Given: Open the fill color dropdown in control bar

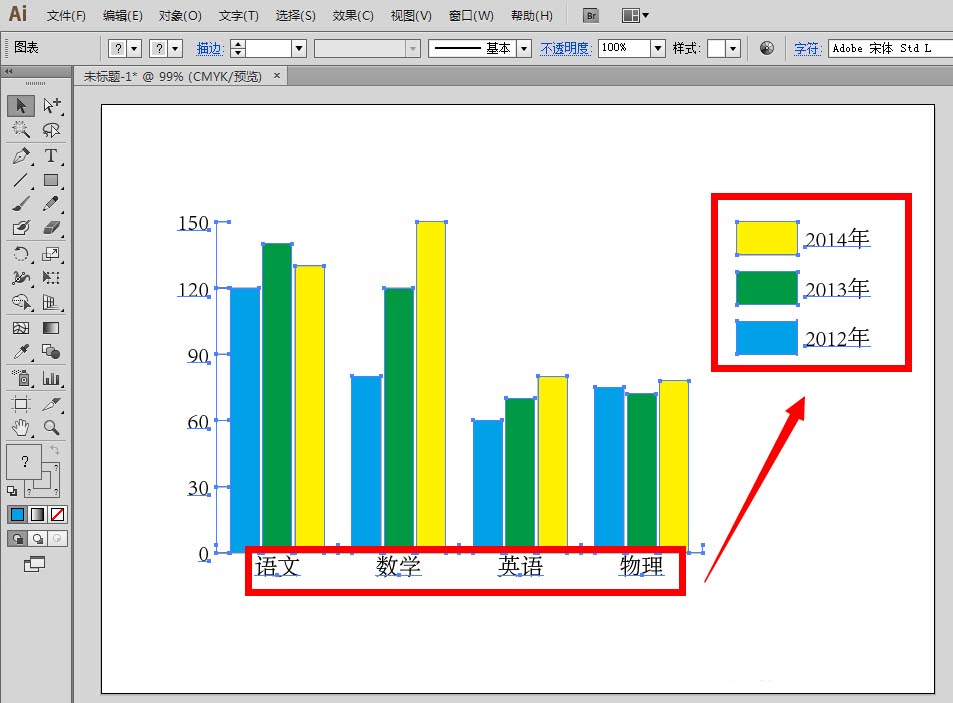Looking at the screenshot, I should tap(134, 48).
